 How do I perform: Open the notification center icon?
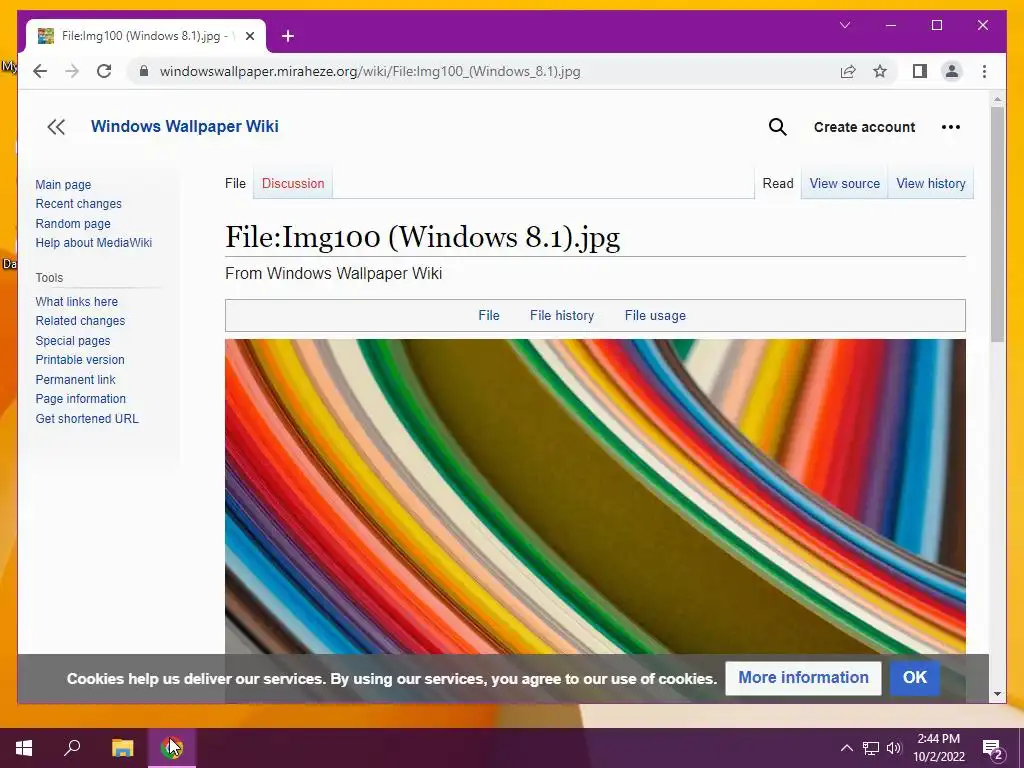click(x=993, y=749)
